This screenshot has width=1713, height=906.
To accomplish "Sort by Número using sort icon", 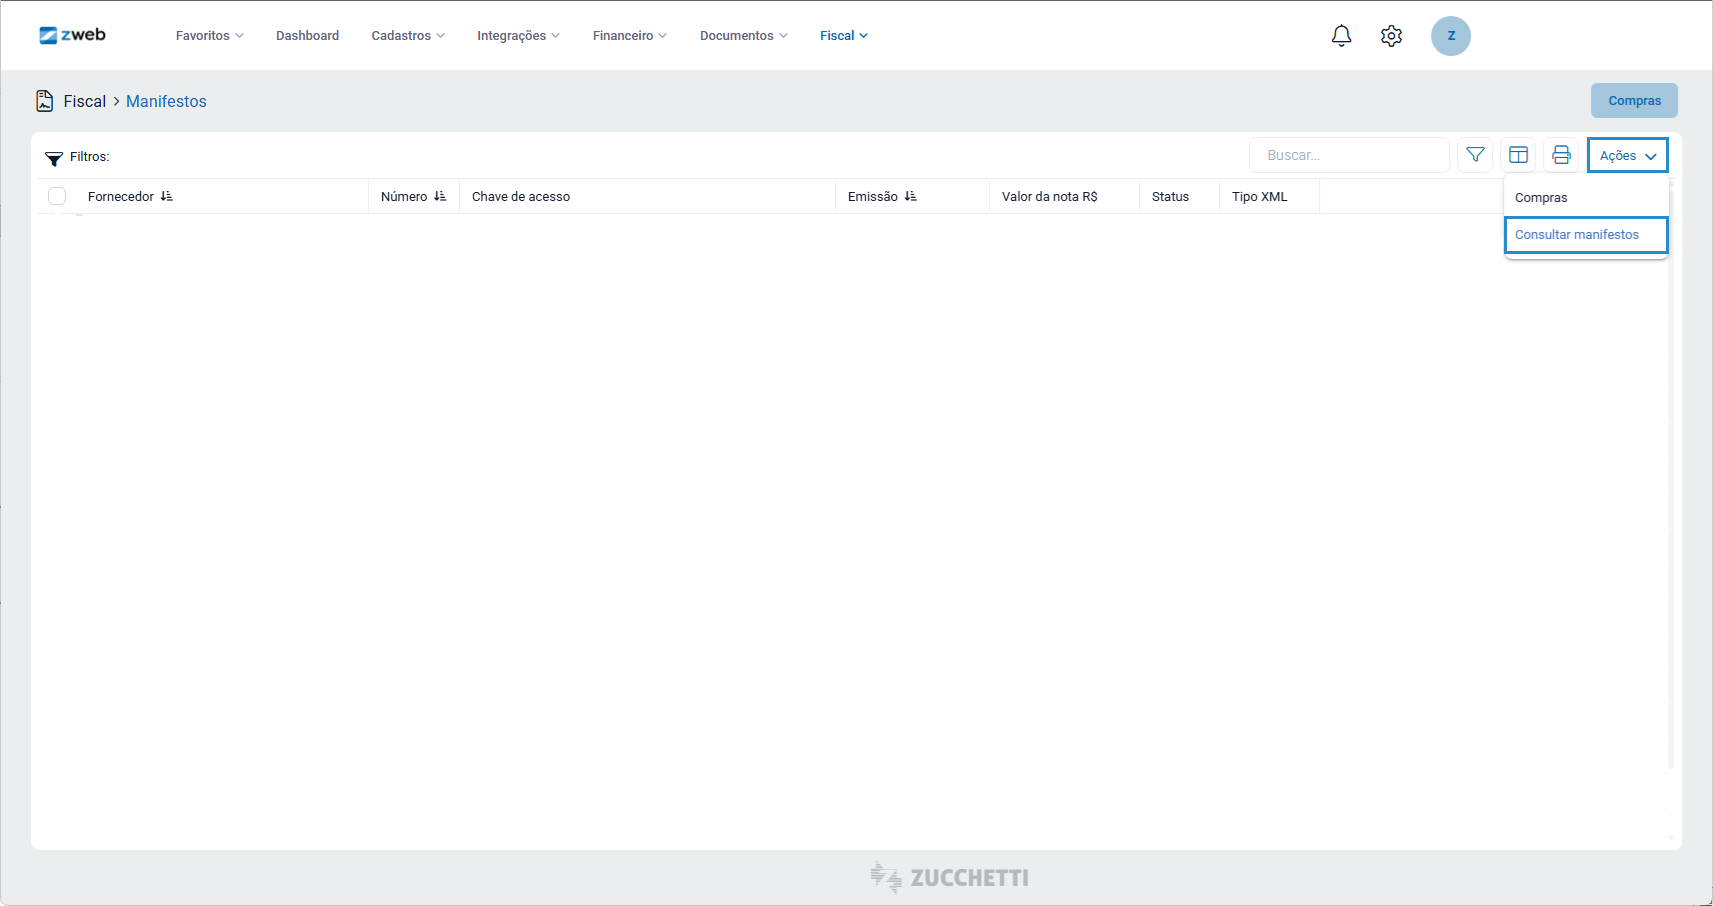I will tap(440, 197).
